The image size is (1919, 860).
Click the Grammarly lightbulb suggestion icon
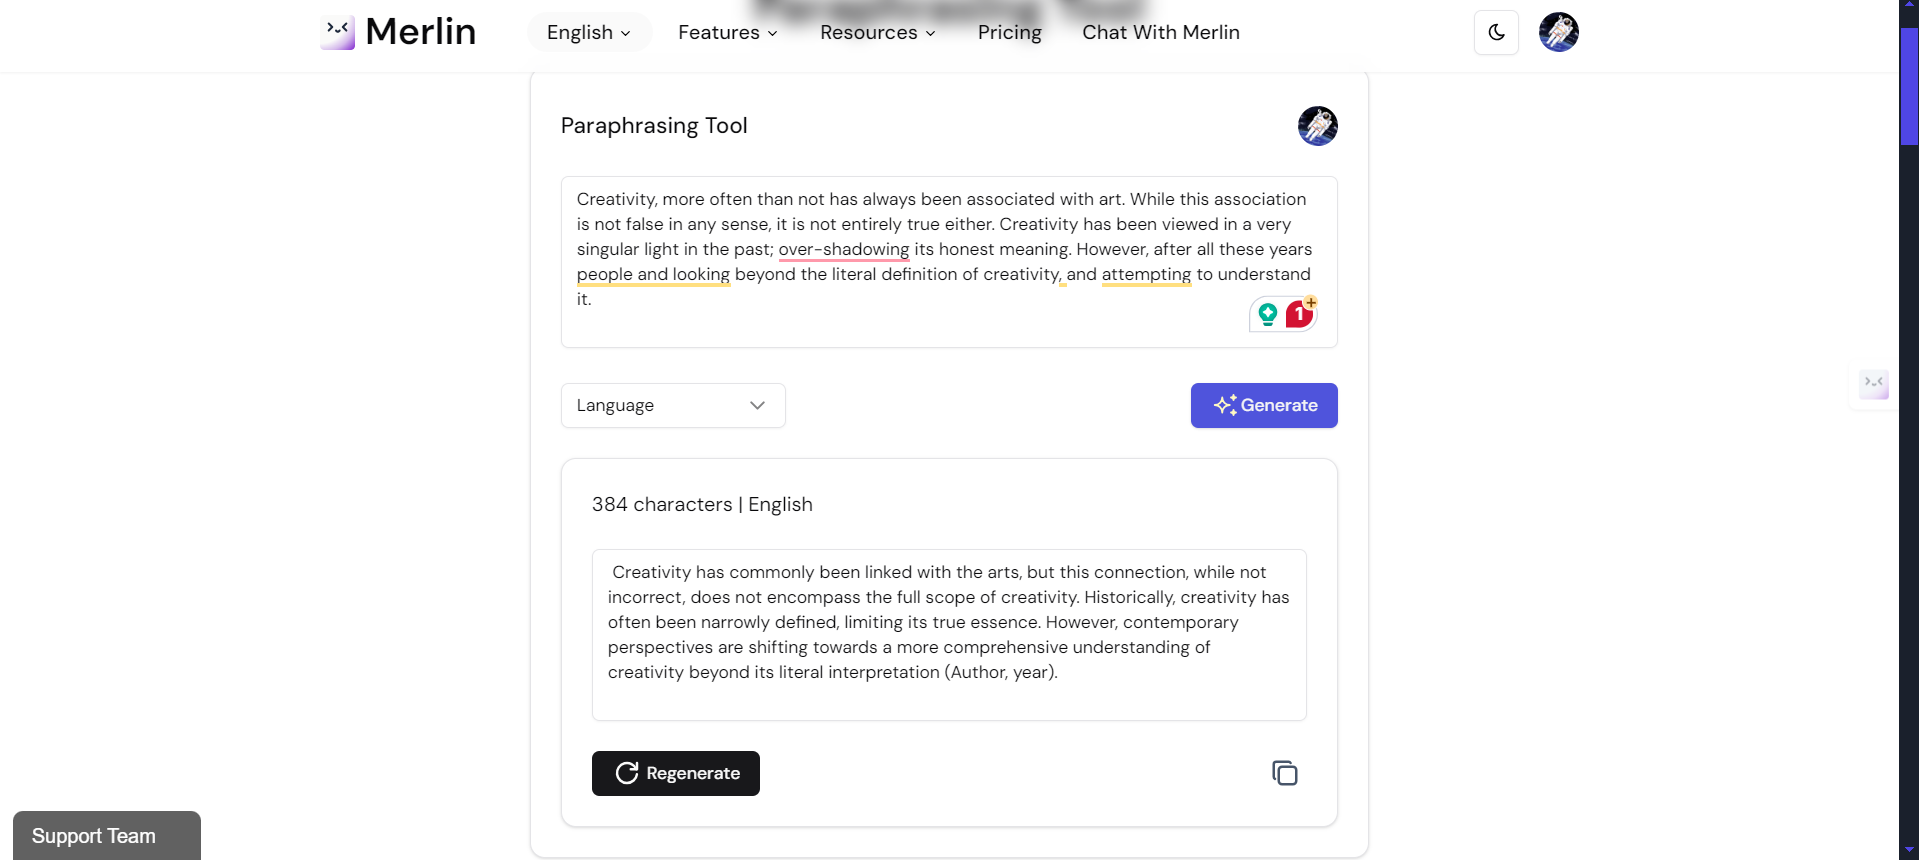tap(1266, 313)
